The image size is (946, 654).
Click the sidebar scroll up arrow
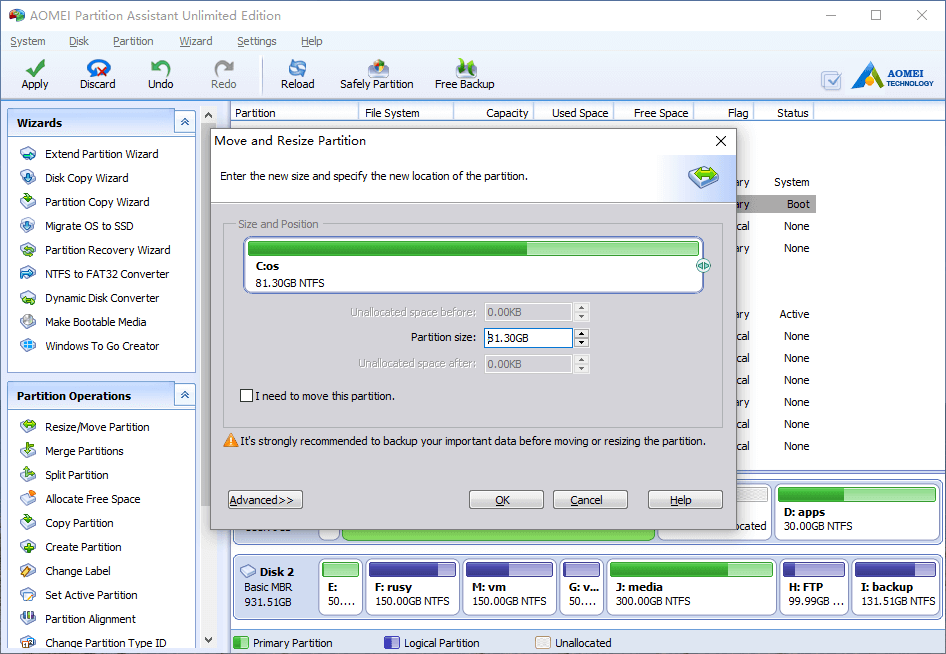tap(208, 115)
